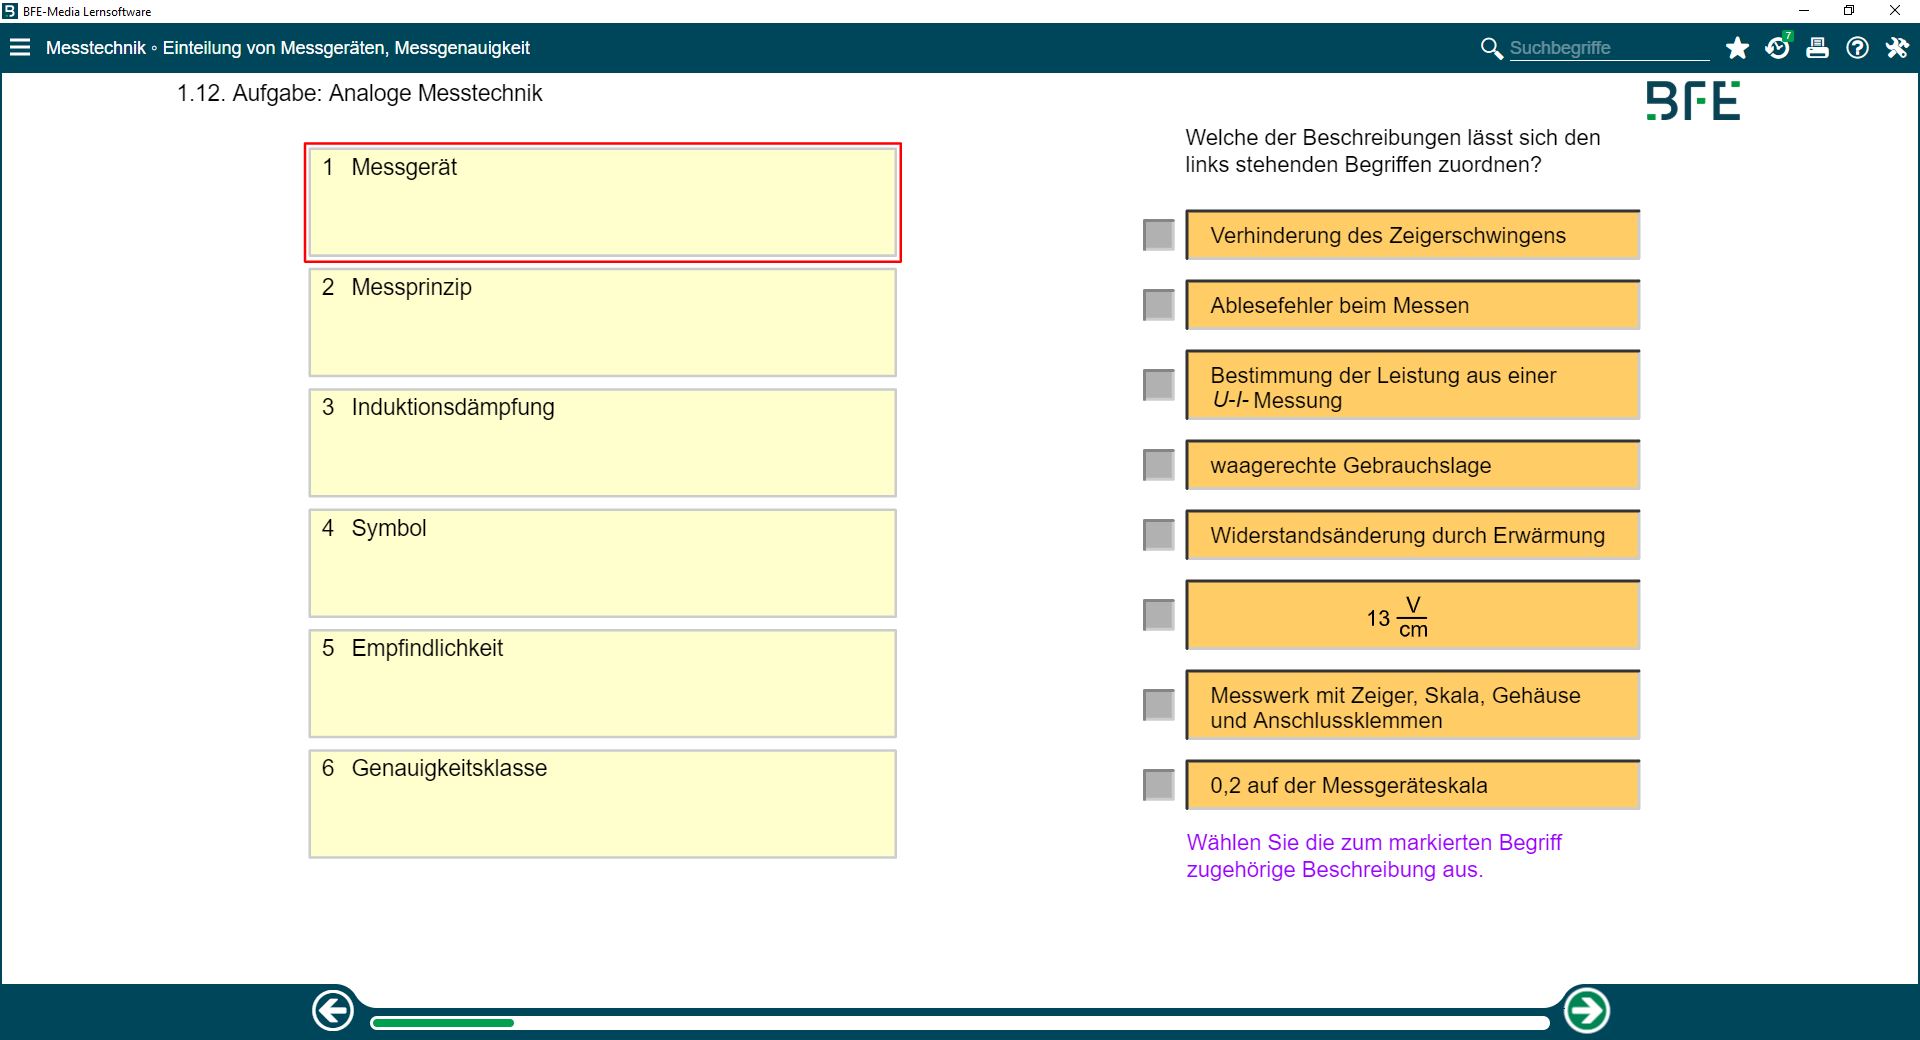The image size is (1920, 1040).
Task: Open the hamburger navigation menu
Action: 20,47
